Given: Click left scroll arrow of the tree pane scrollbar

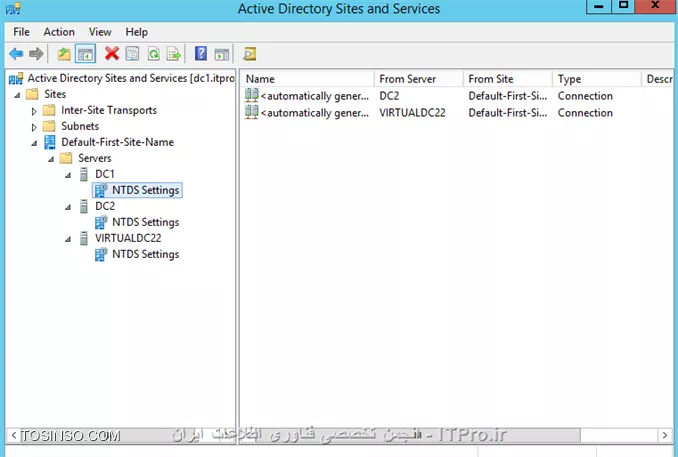Looking at the screenshot, I should (x=14, y=435).
